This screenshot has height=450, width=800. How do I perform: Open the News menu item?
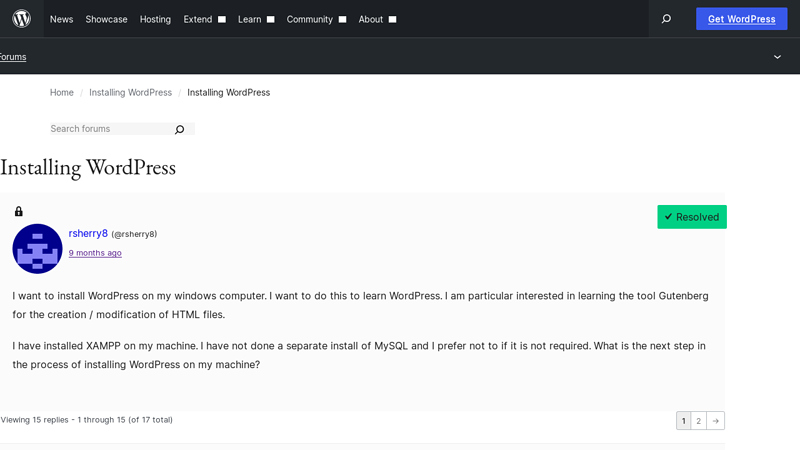(61, 19)
